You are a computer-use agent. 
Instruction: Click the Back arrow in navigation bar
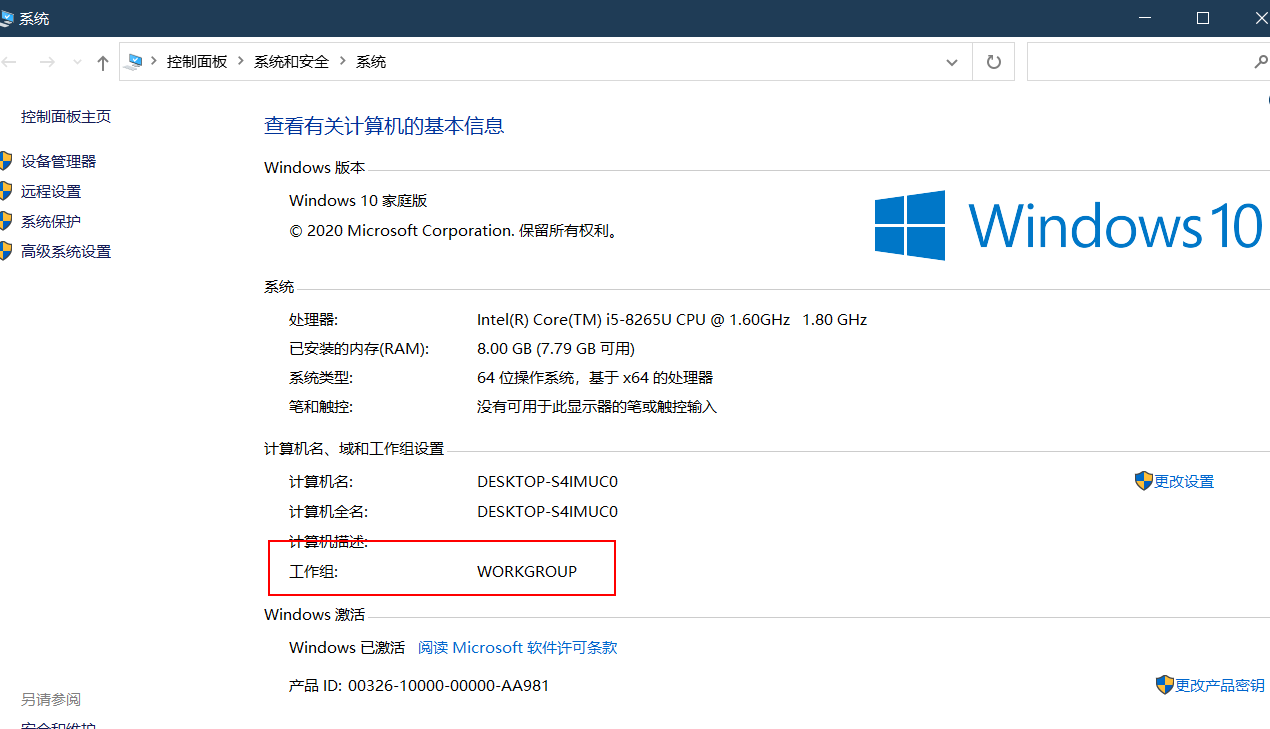point(9,62)
